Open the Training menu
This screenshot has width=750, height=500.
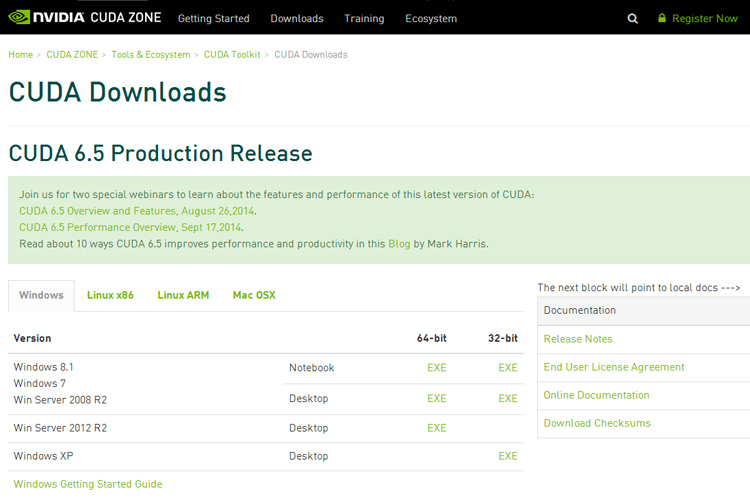pyautogui.click(x=364, y=19)
